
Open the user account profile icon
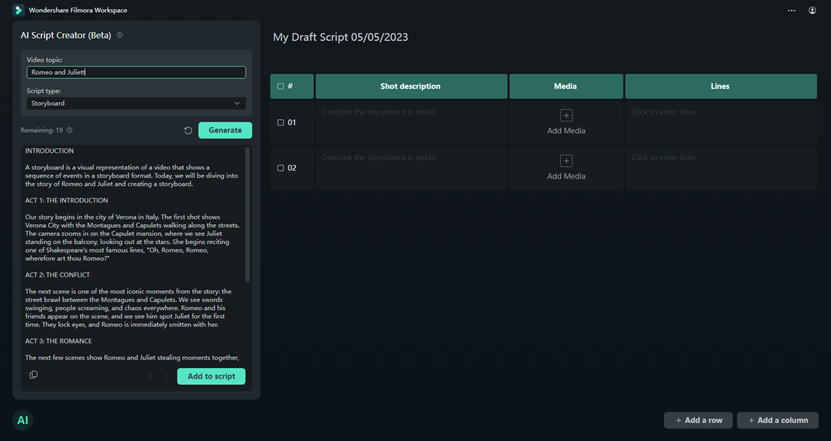coord(812,10)
